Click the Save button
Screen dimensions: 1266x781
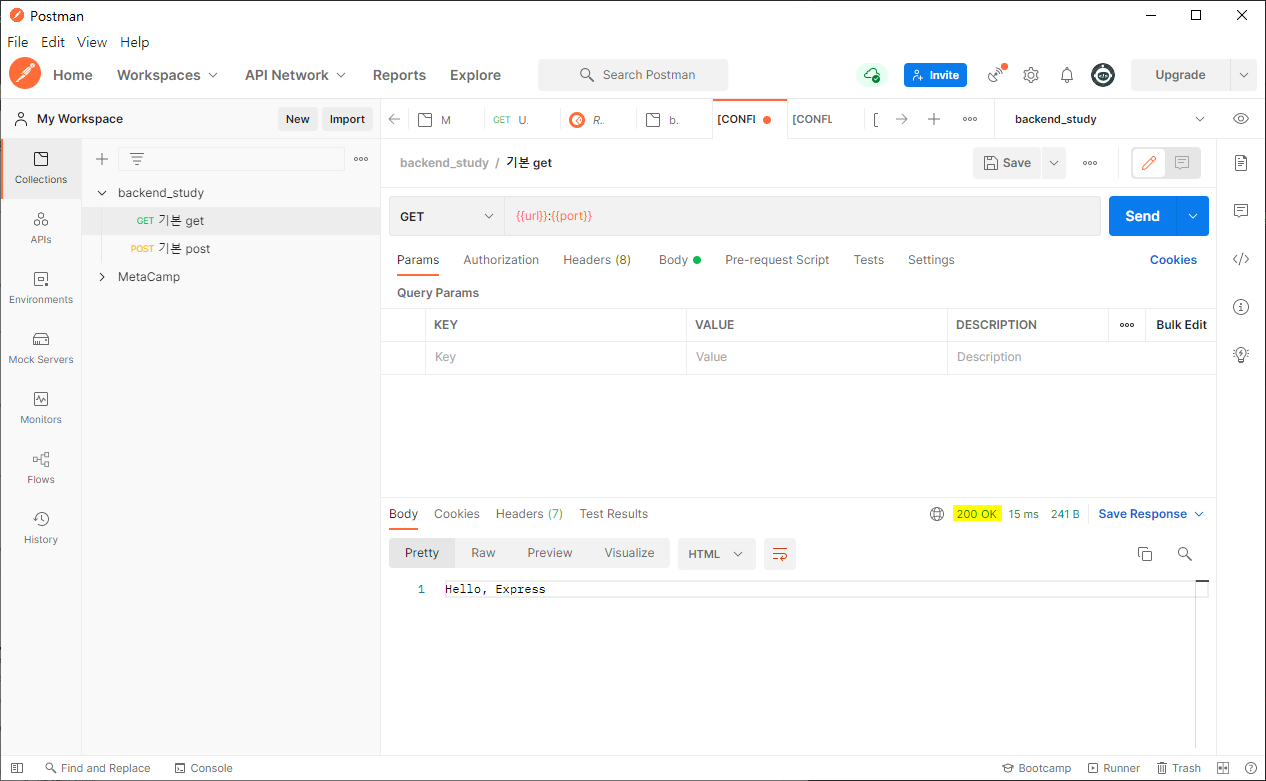[1007, 163]
